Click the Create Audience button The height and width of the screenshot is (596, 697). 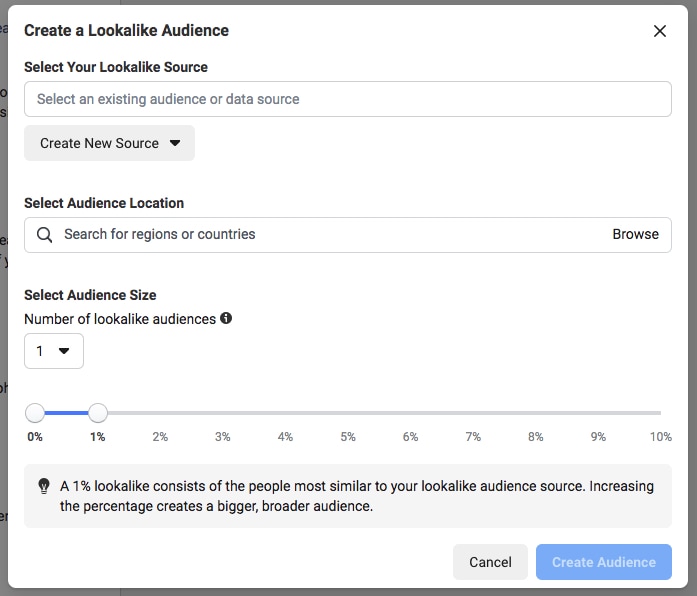coord(603,562)
